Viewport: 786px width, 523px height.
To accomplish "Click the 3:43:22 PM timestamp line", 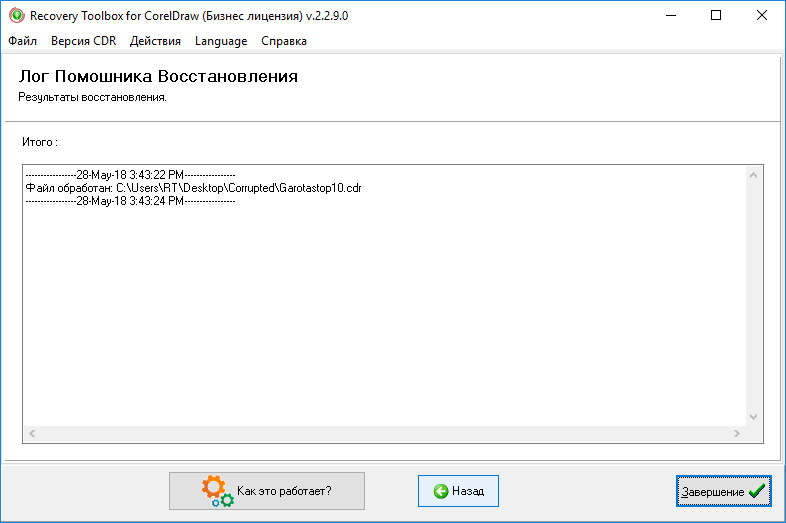I will [x=130, y=175].
